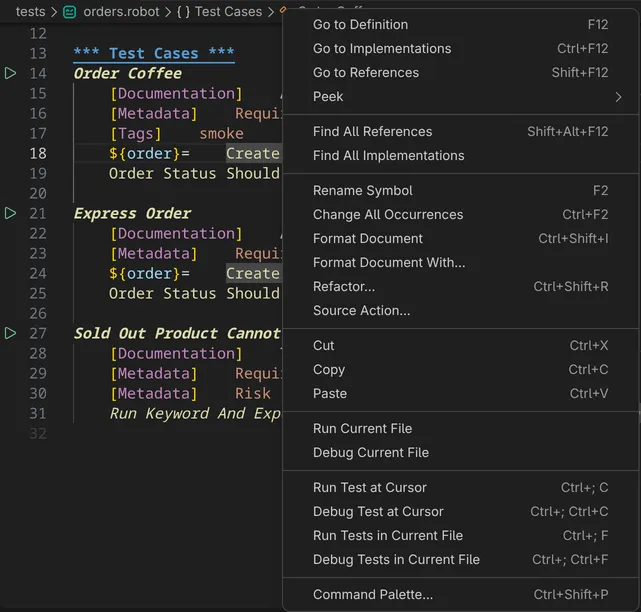Click the tests breadcrumb segment
Viewport: 641px width, 612px height.
[x=31, y=12]
